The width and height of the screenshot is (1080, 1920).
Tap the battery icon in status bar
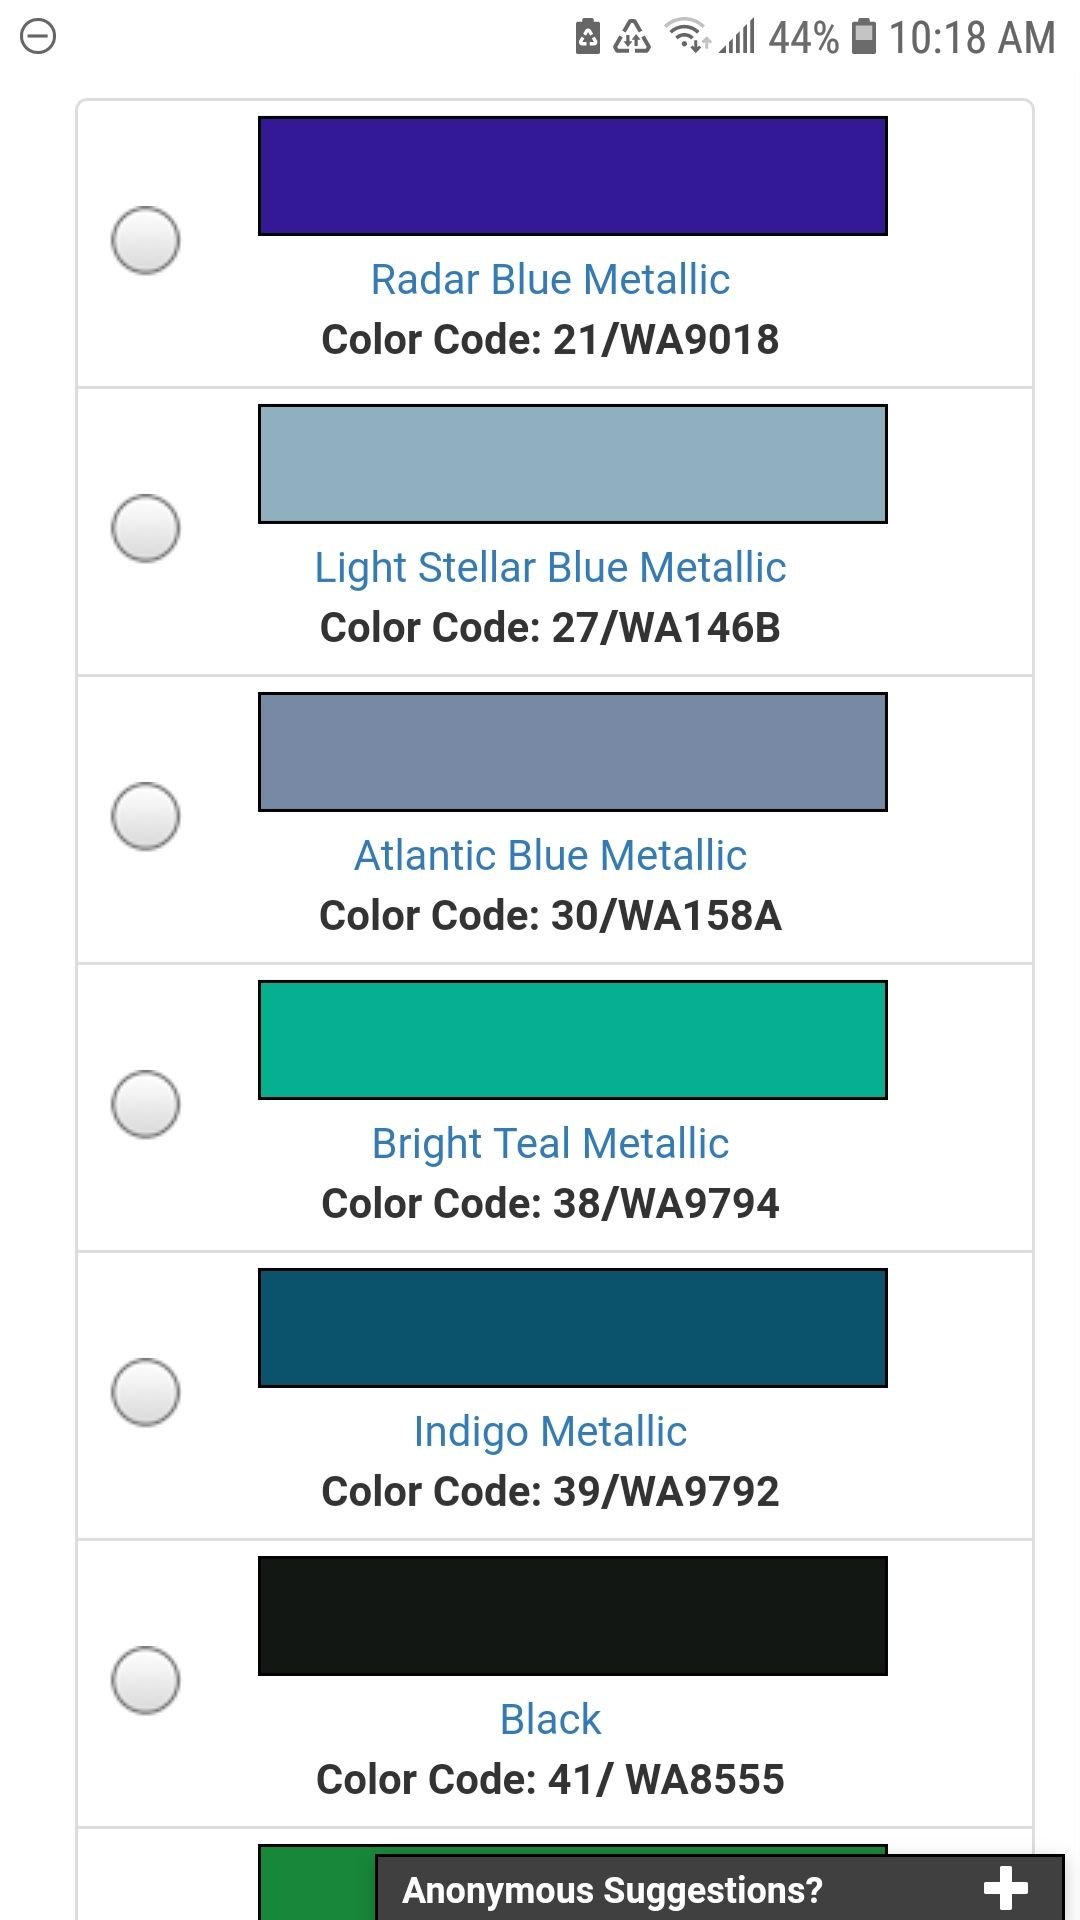[863, 37]
